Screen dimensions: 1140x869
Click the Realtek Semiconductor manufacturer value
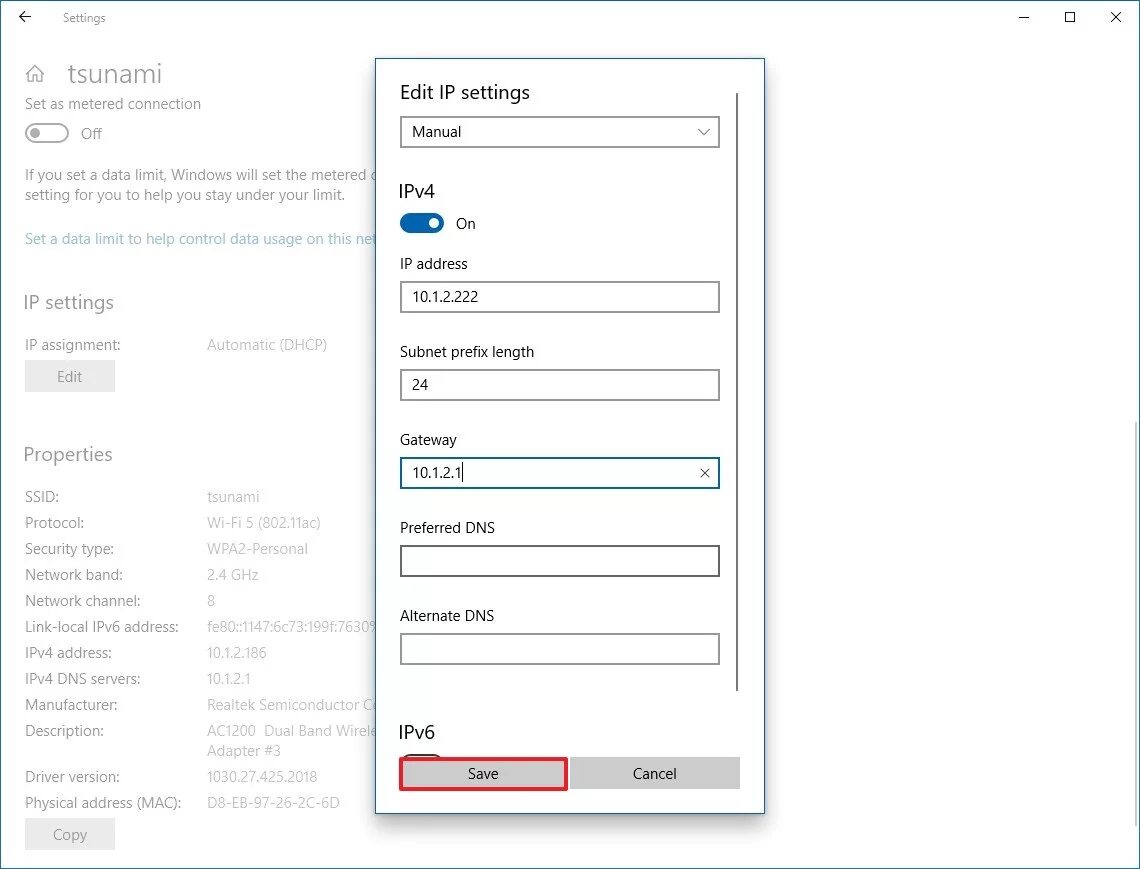click(x=291, y=705)
